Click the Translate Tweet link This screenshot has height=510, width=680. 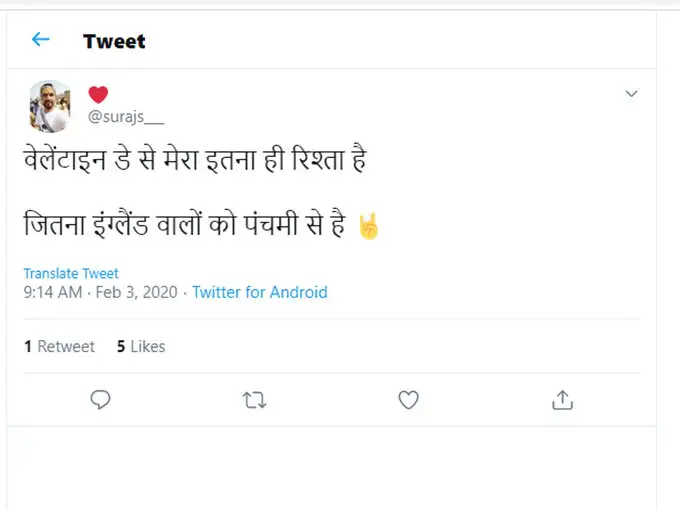point(71,273)
